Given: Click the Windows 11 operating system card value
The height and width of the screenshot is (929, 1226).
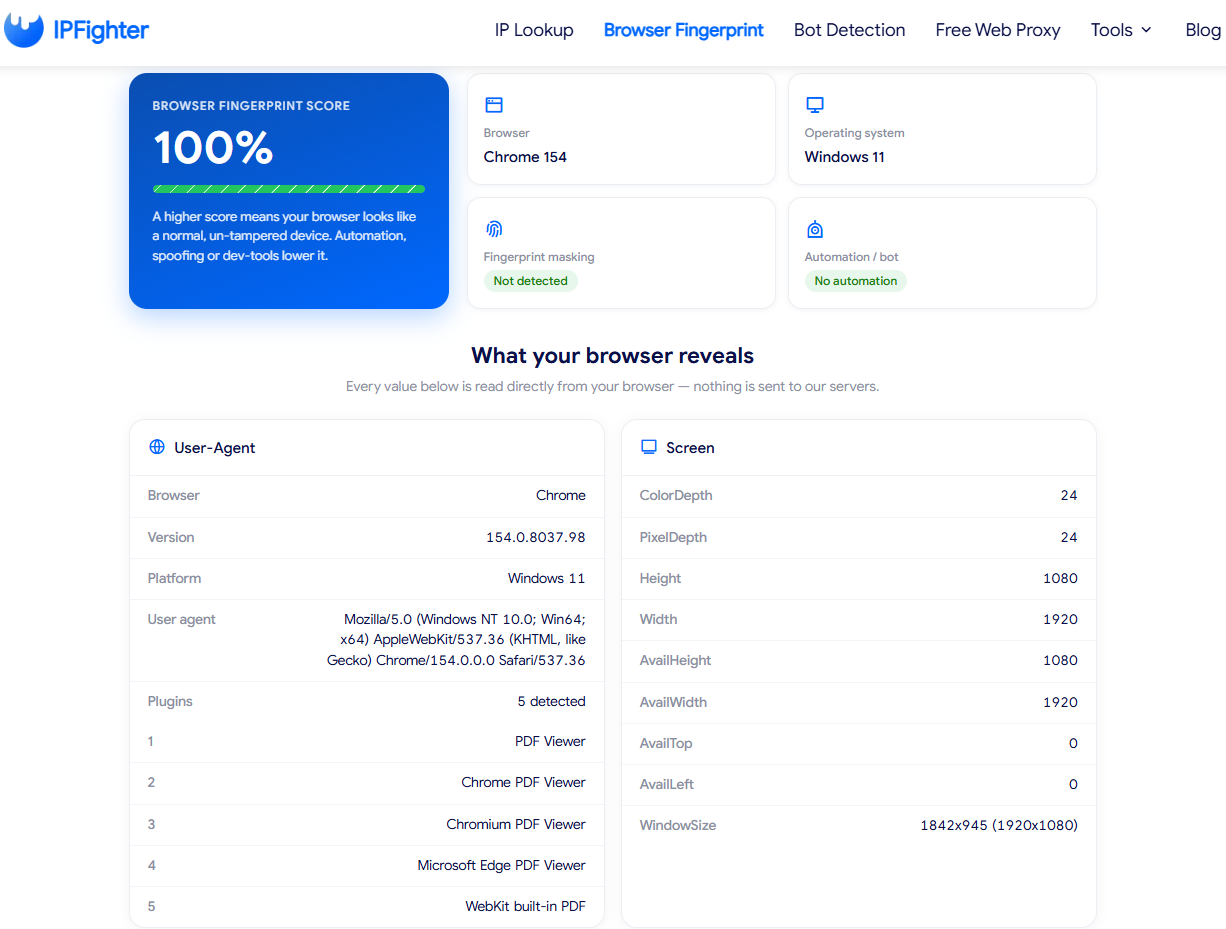Looking at the screenshot, I should click(x=845, y=157).
